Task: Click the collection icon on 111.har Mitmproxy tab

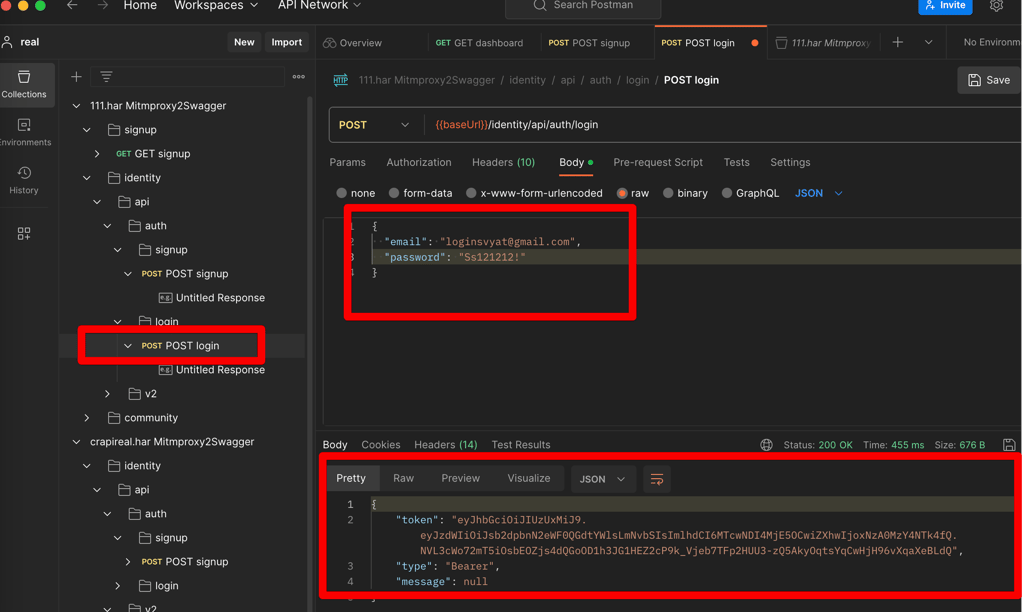Action: [781, 43]
